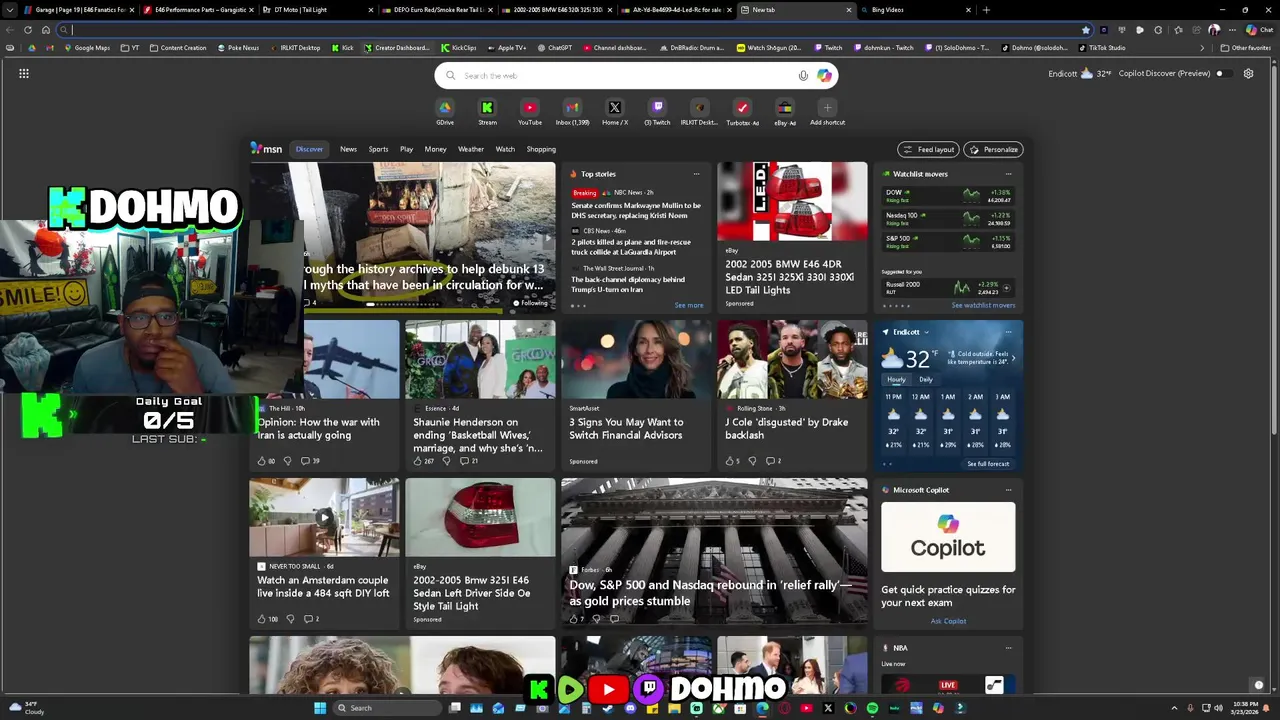Expand Endicott weather location dropdown
This screenshot has width=1280, height=720.
926,332
